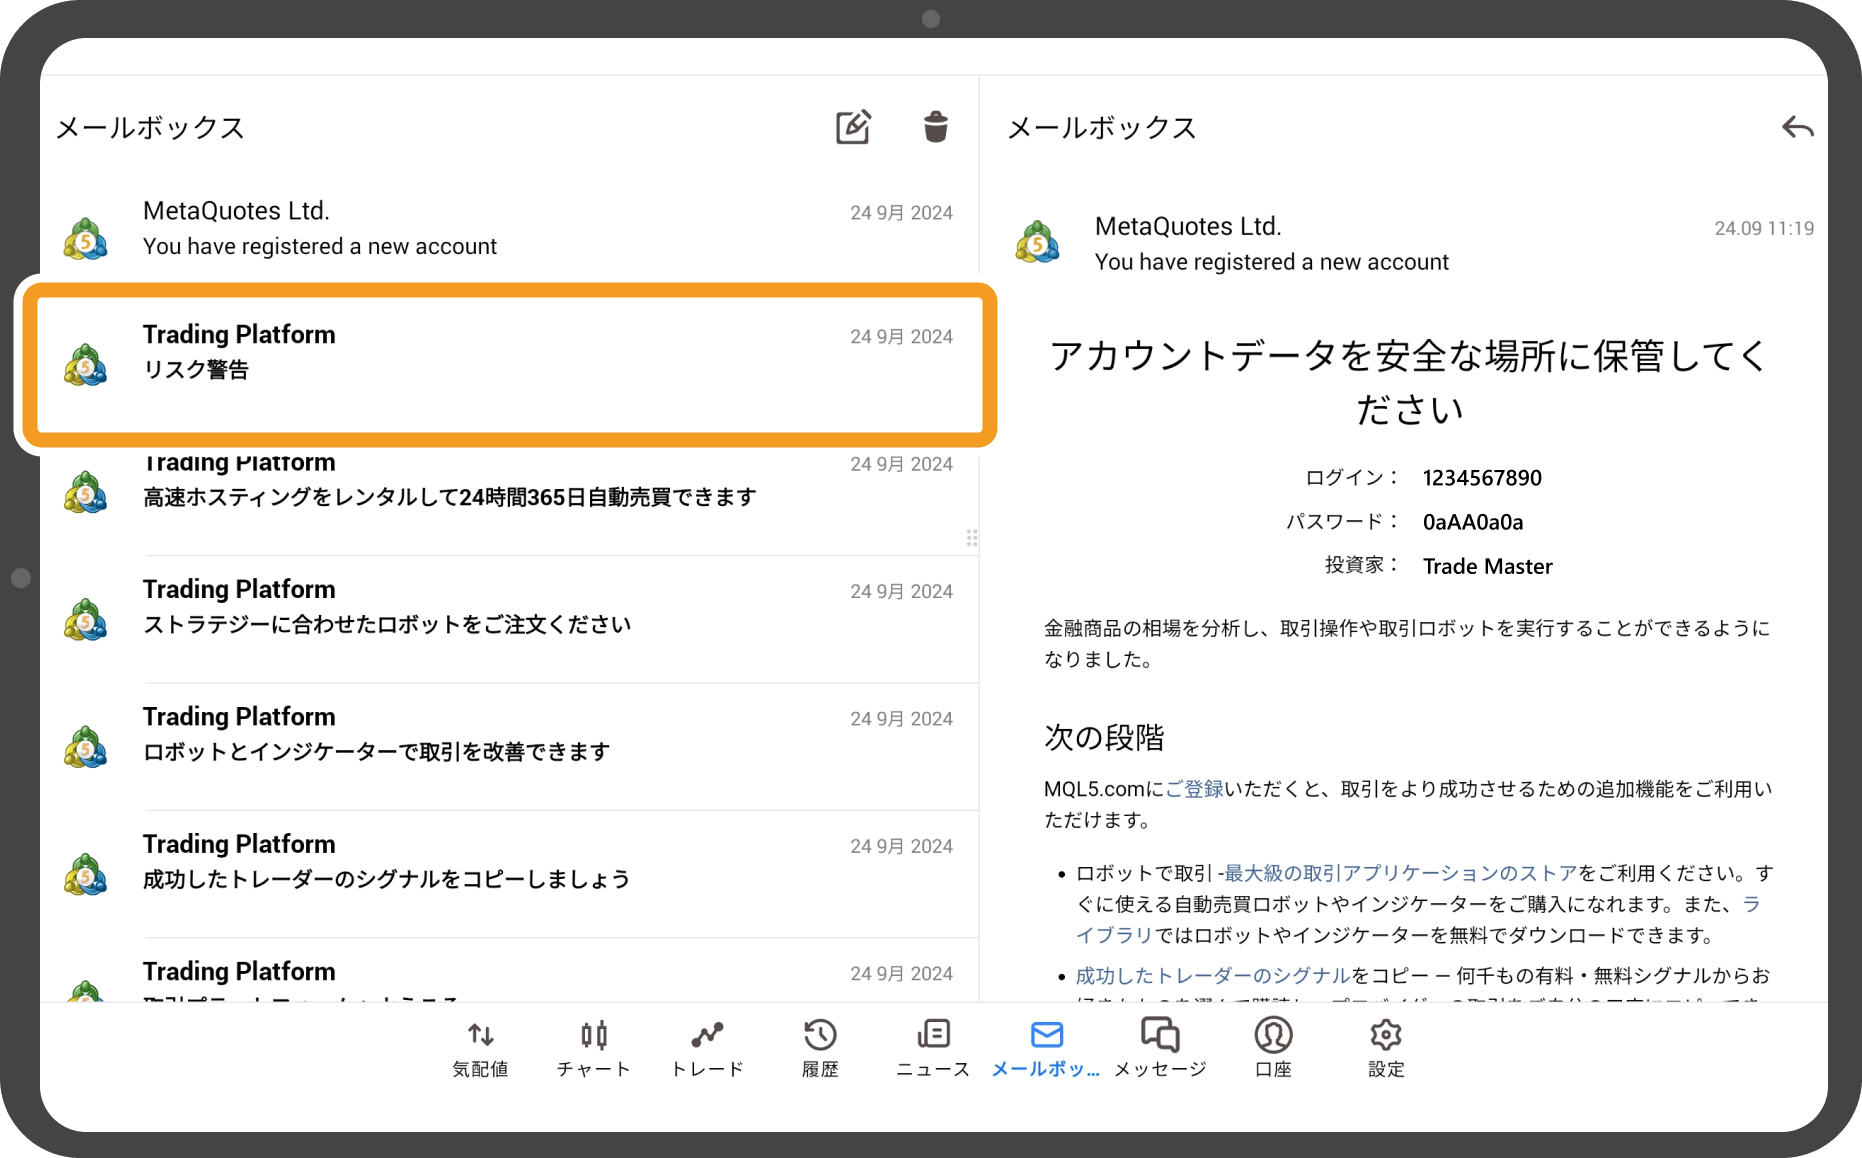Viewport: 1862px width, 1158px height.
Task: Select the メールボックス tab in bottom bar
Action: click(x=1046, y=1048)
